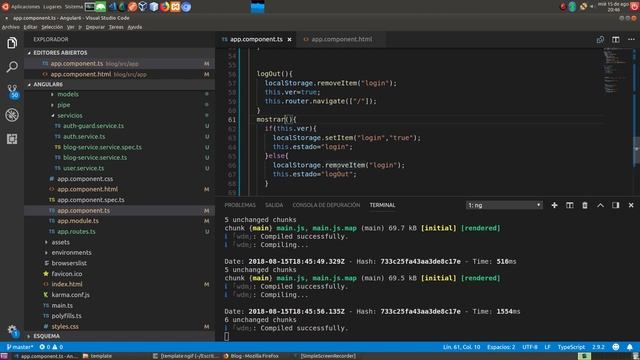Click the errors and warnings count in status bar
The image size is (640, 360).
(x=51, y=347)
